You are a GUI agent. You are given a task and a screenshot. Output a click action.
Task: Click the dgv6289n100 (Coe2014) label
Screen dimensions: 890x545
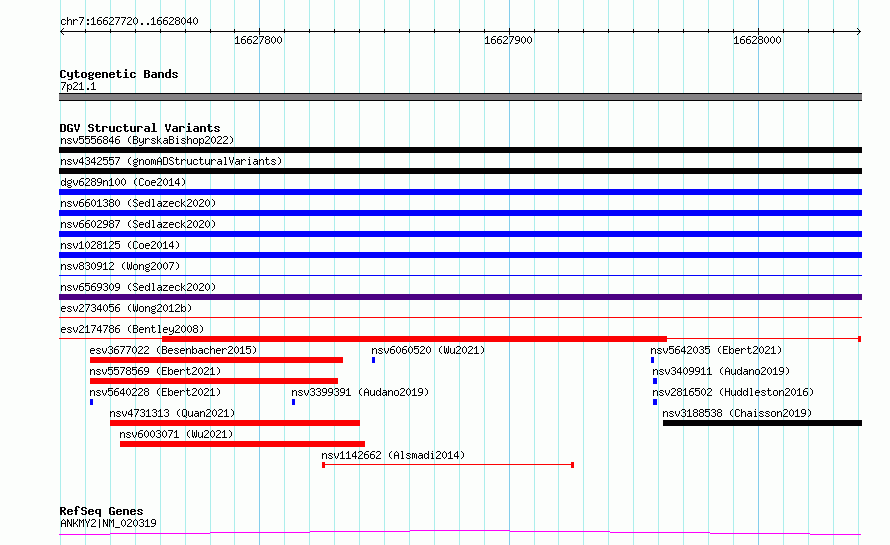click(x=123, y=182)
